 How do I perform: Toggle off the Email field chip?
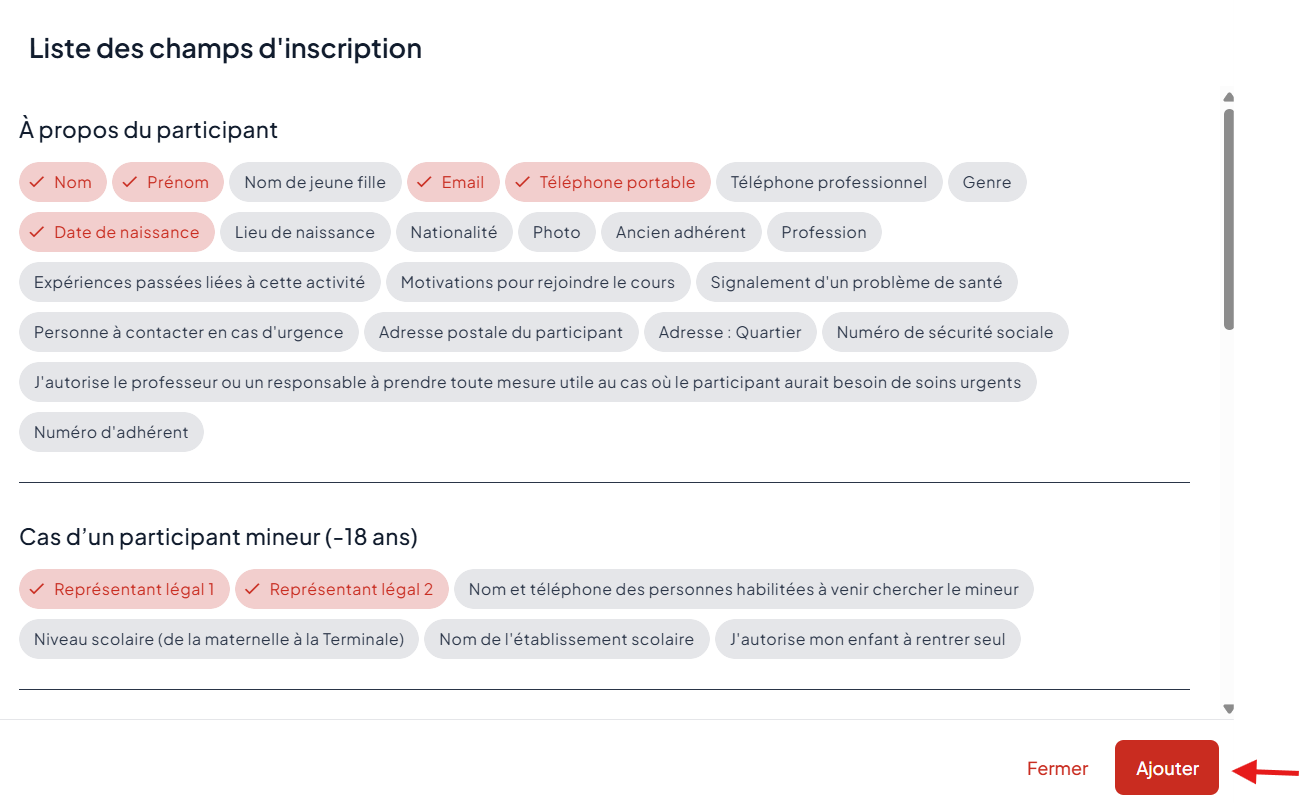point(452,182)
